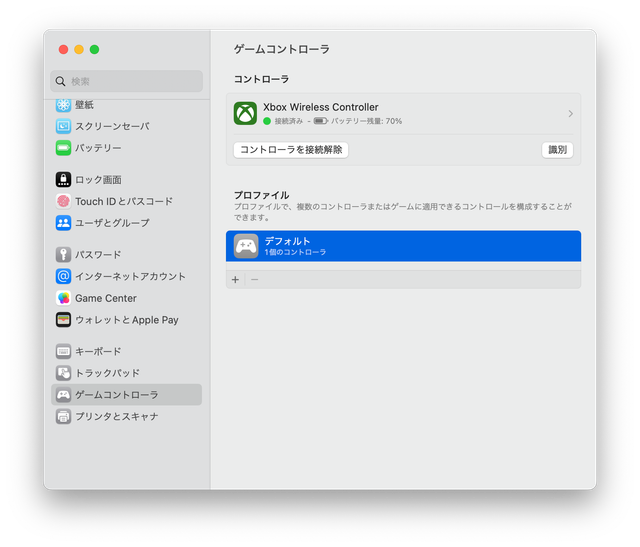Click the 識別 identify button
The width and height of the screenshot is (640, 547).
pos(558,150)
